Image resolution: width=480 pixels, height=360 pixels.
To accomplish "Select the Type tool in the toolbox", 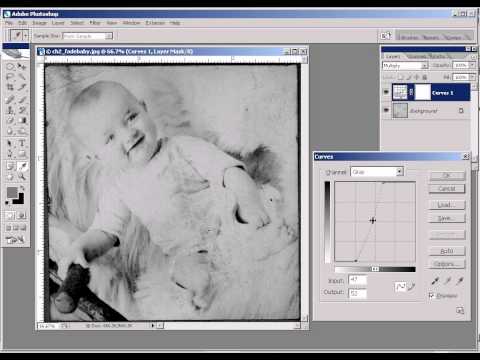I will [22, 143].
